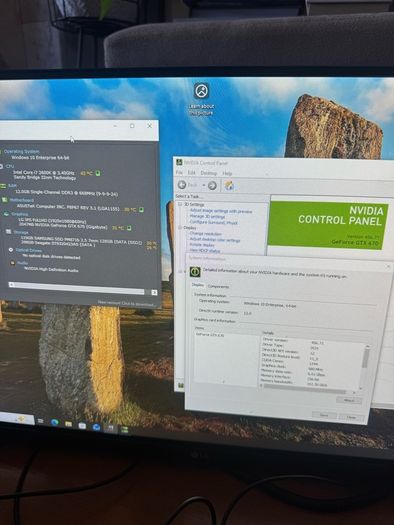Click the Home icon in NVIDIA toolbar
Viewport: 394px width, 525px height.
click(x=229, y=185)
